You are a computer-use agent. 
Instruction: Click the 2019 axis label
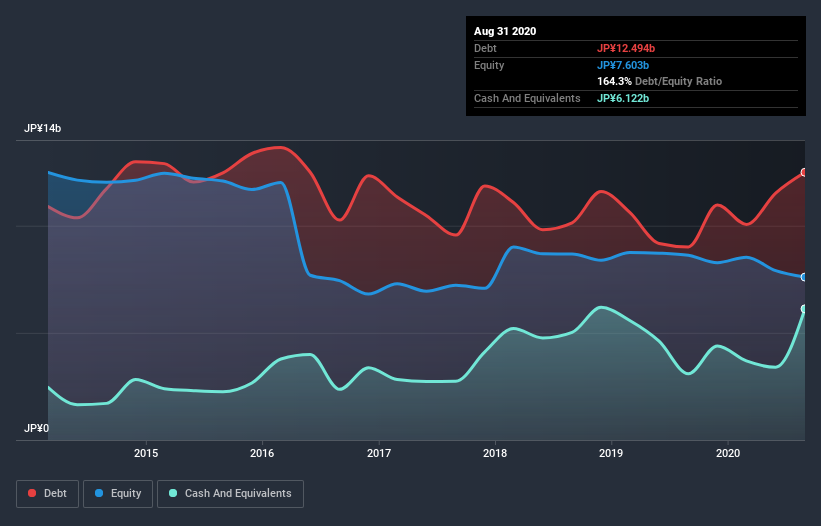tap(611, 453)
